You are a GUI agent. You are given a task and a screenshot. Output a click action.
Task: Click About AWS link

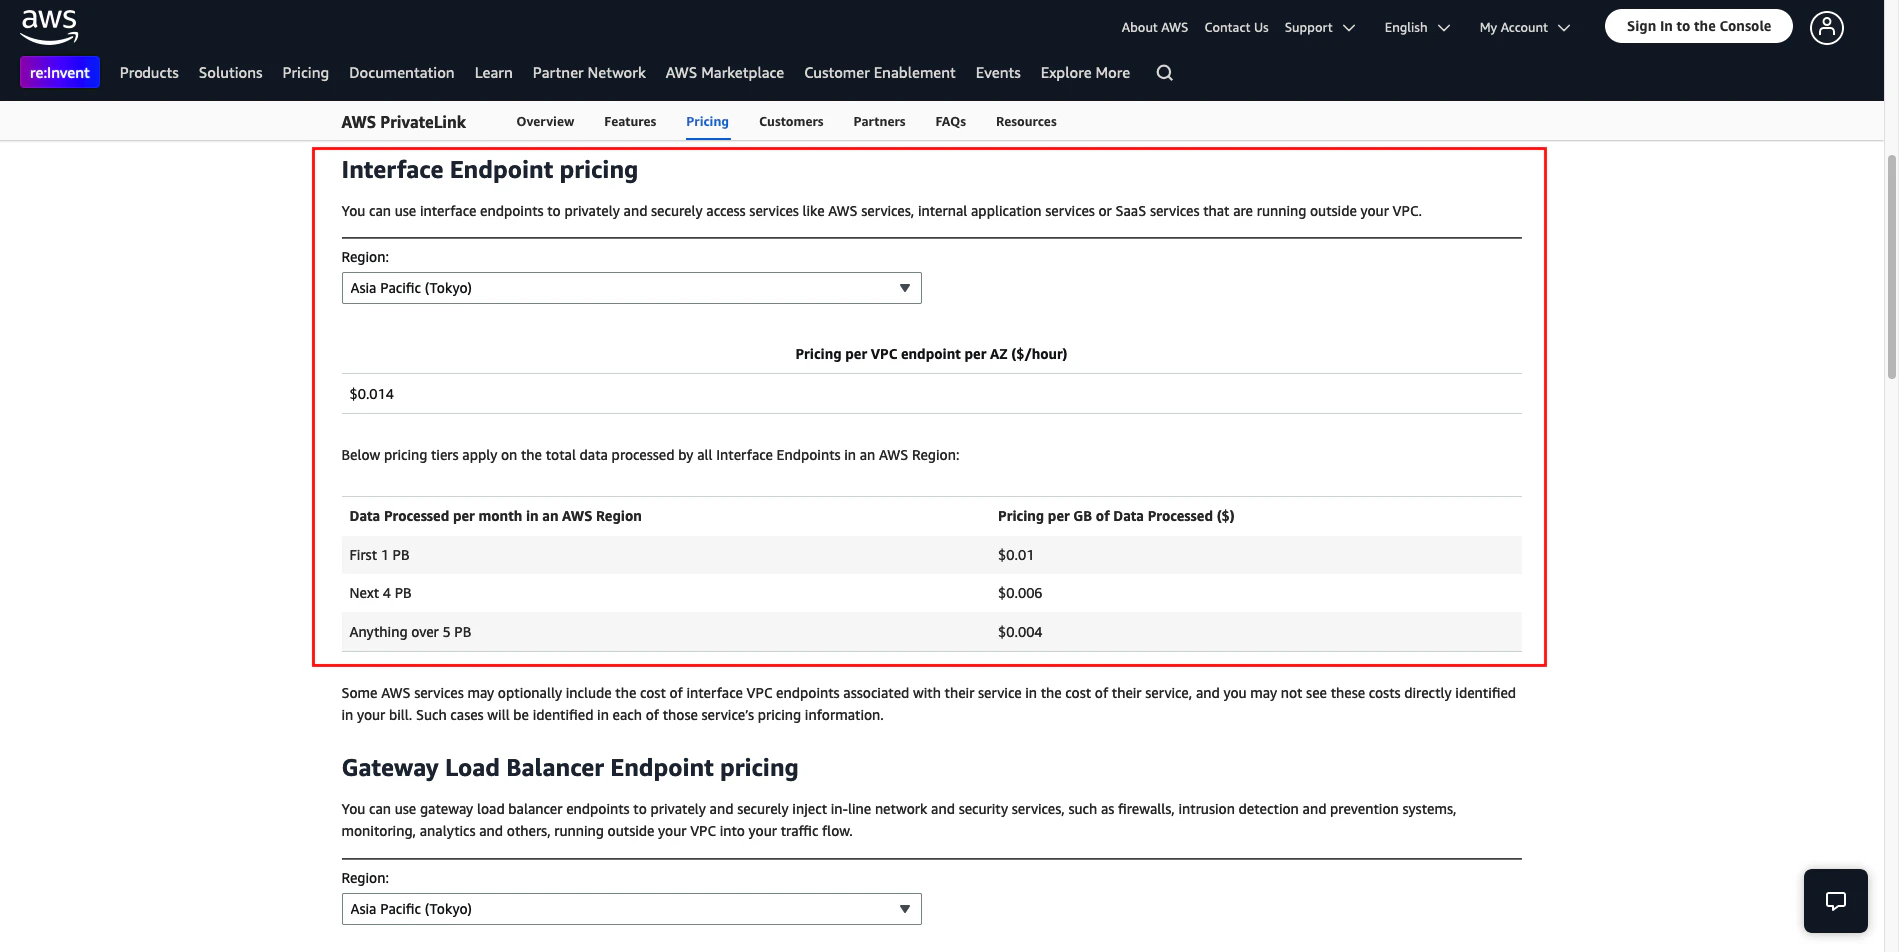[x=1154, y=28]
